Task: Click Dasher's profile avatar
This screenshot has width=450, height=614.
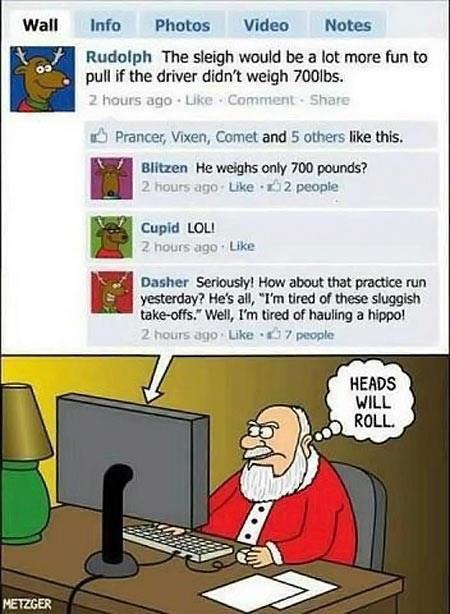Action: 111,293
